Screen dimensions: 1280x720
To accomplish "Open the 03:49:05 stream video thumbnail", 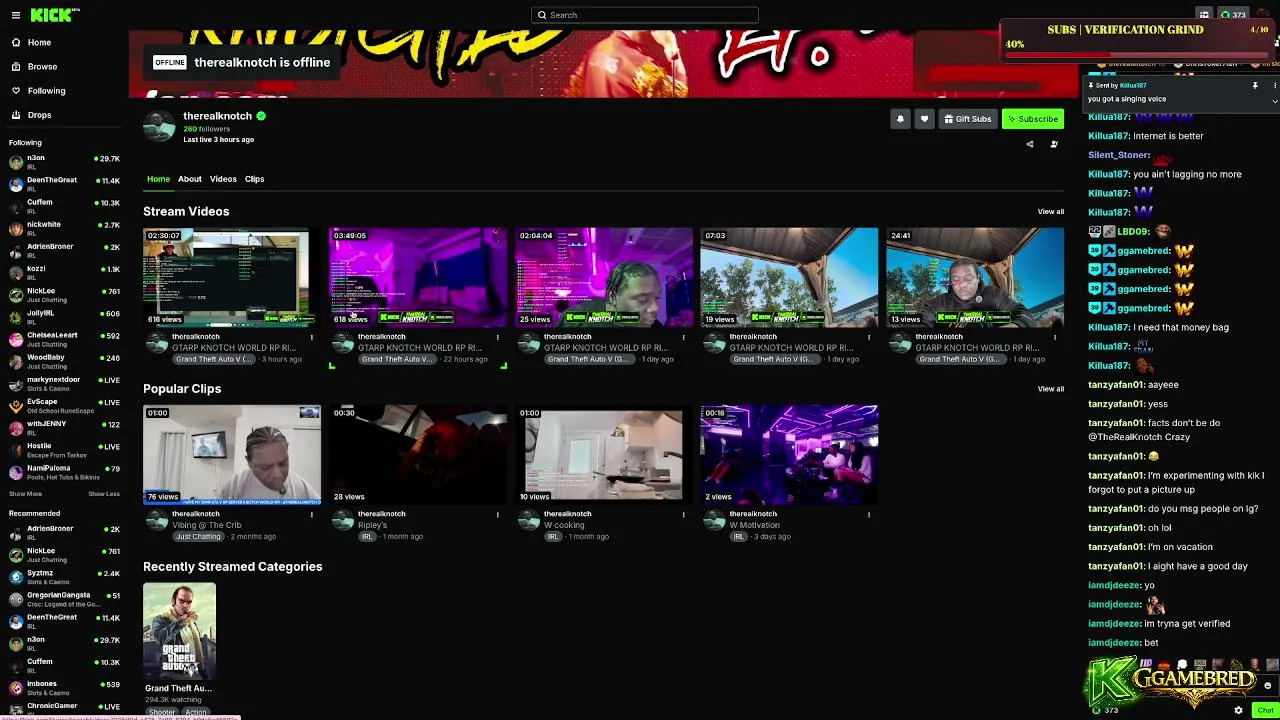I will tap(418, 277).
